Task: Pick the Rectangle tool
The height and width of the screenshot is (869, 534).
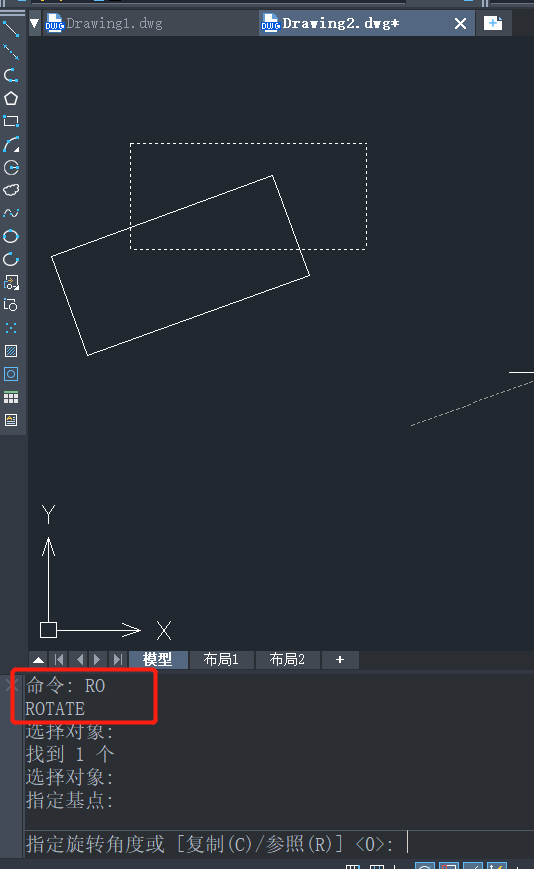Action: pos(11,121)
